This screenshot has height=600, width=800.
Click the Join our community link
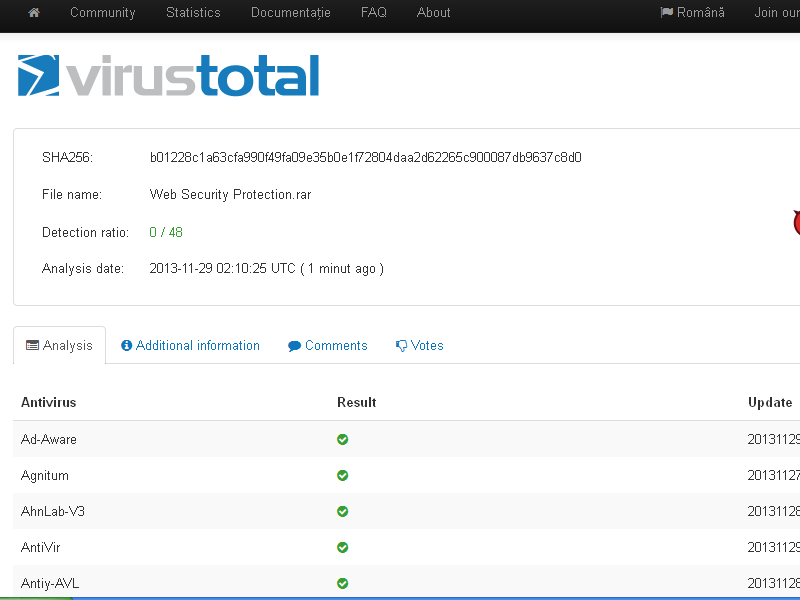point(777,13)
